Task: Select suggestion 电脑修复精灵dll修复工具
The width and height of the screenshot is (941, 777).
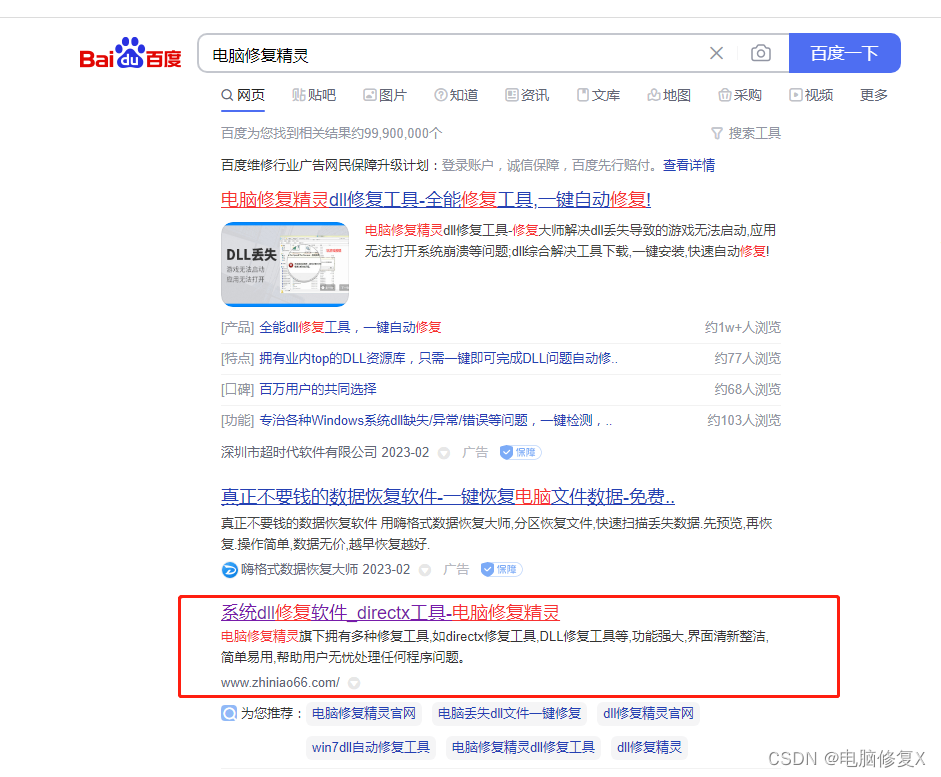Action: tap(523, 748)
